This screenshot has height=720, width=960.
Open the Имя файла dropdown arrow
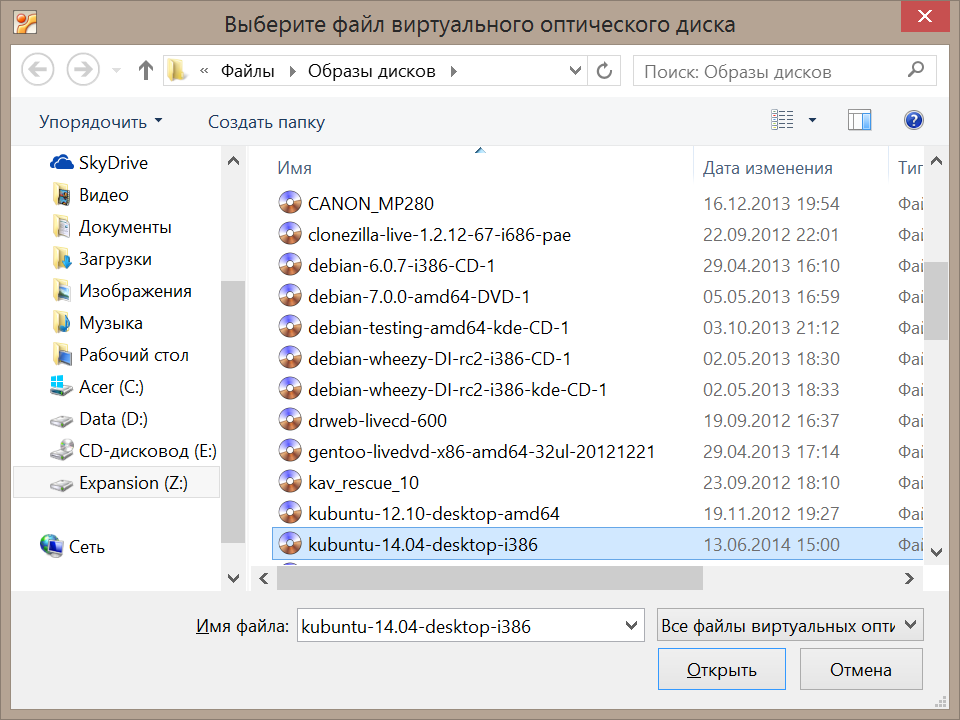point(631,625)
